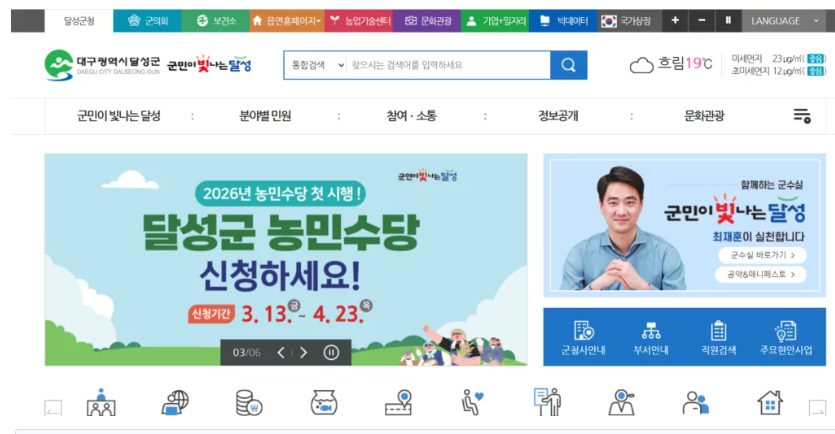
Task: Click the 군수실 바로가기 button
Action: coord(762,255)
